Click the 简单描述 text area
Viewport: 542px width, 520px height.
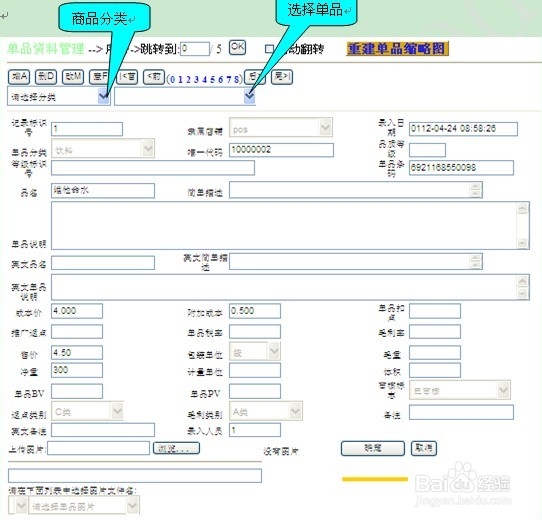356,190
